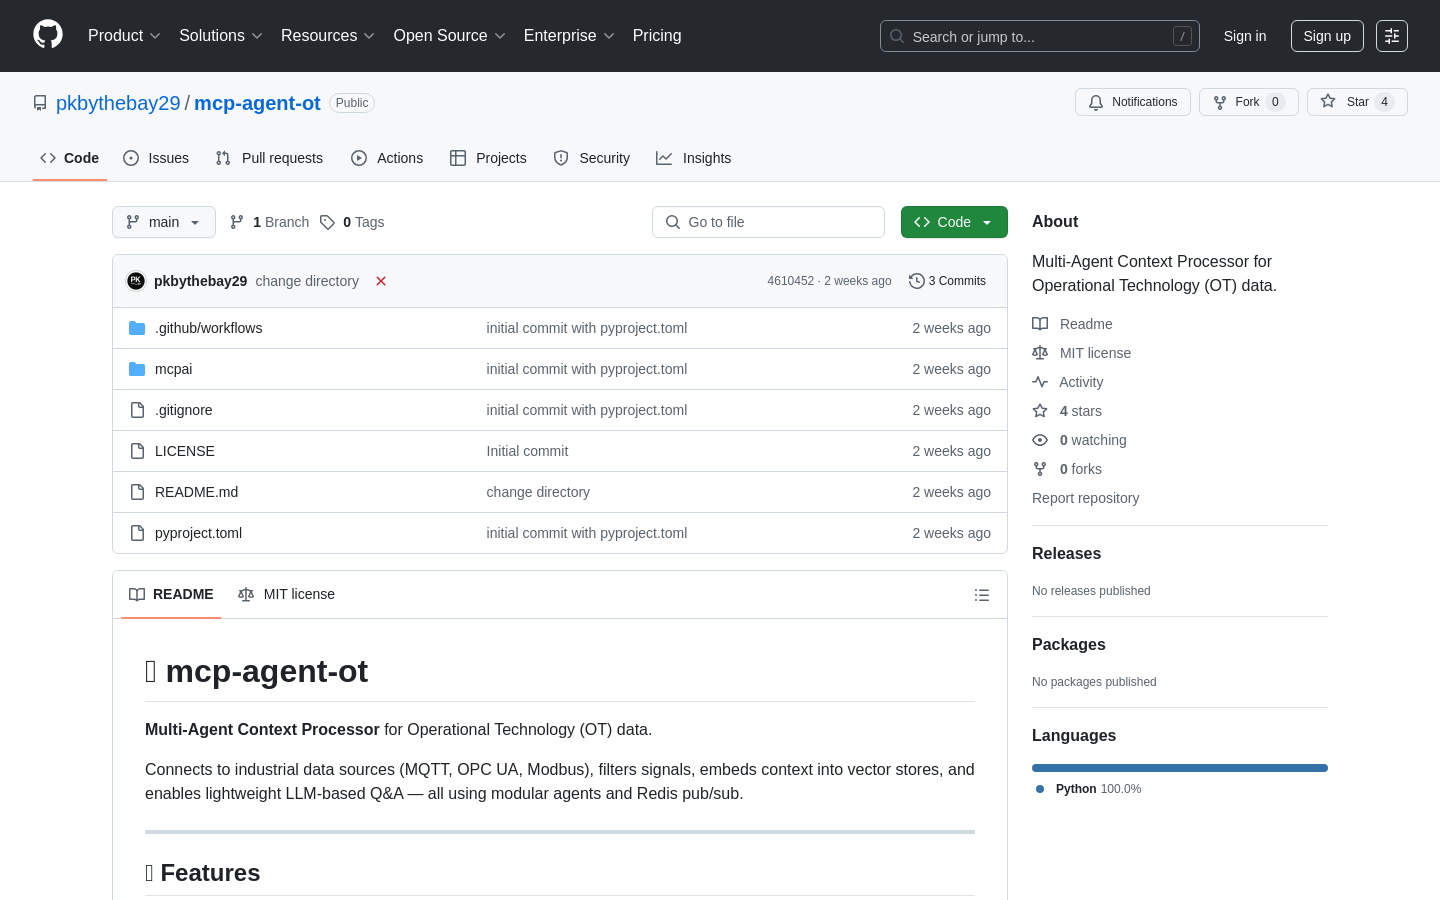The image size is (1440, 900).
Task: Open the GitHub home logo
Action: click(48, 35)
